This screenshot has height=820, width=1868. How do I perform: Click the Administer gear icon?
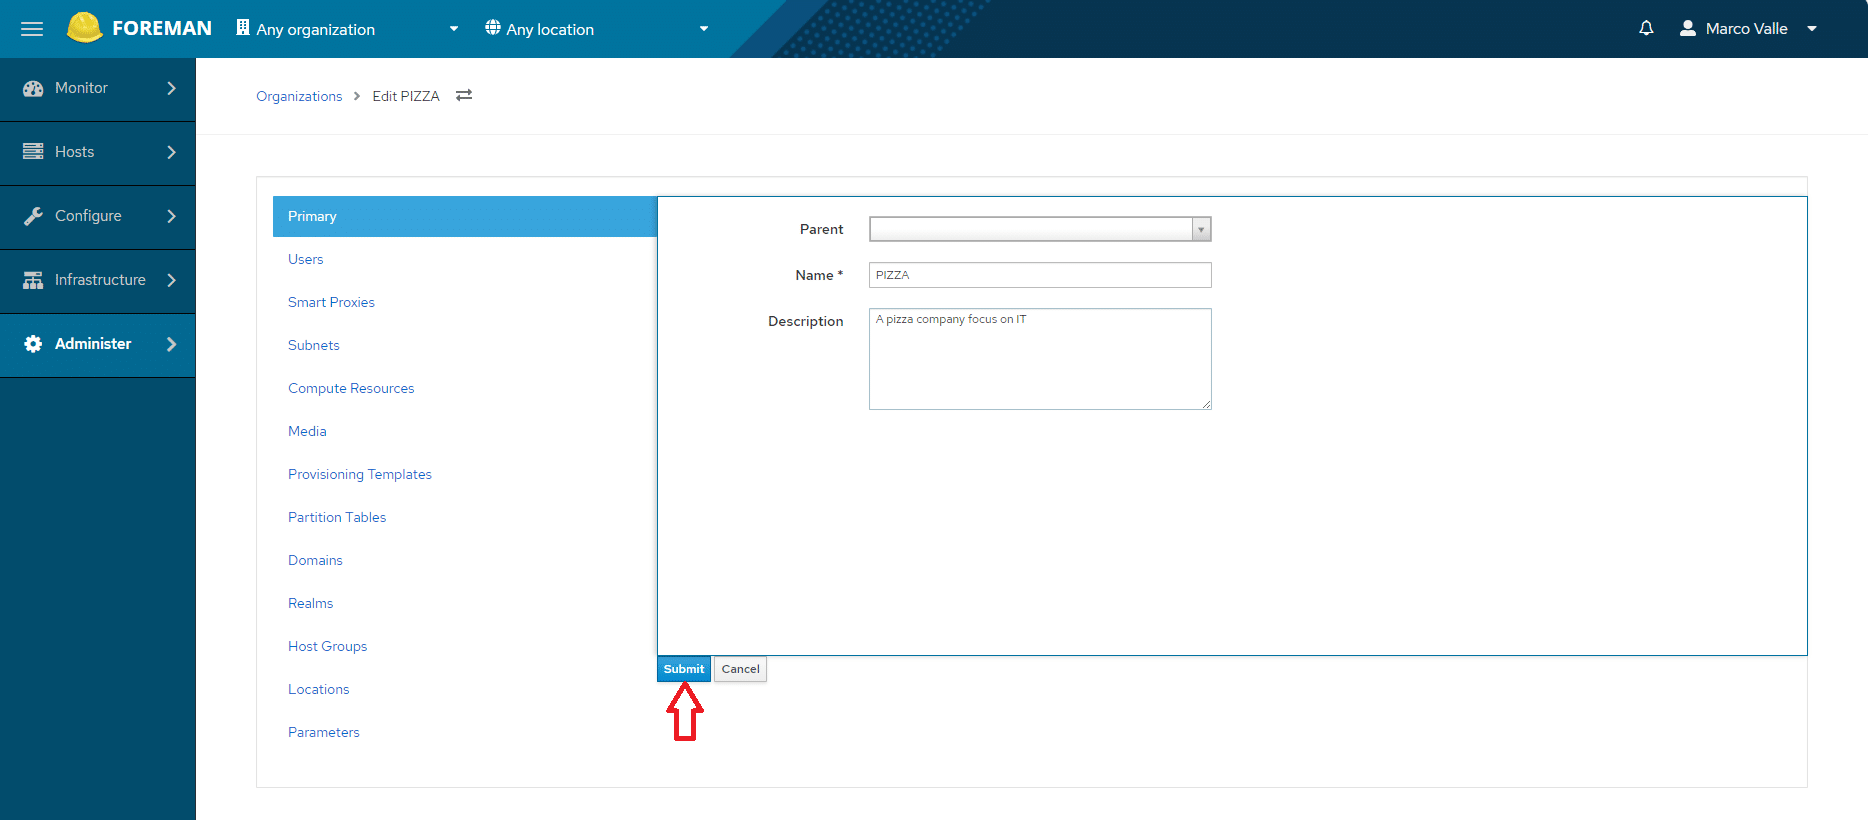[33, 344]
